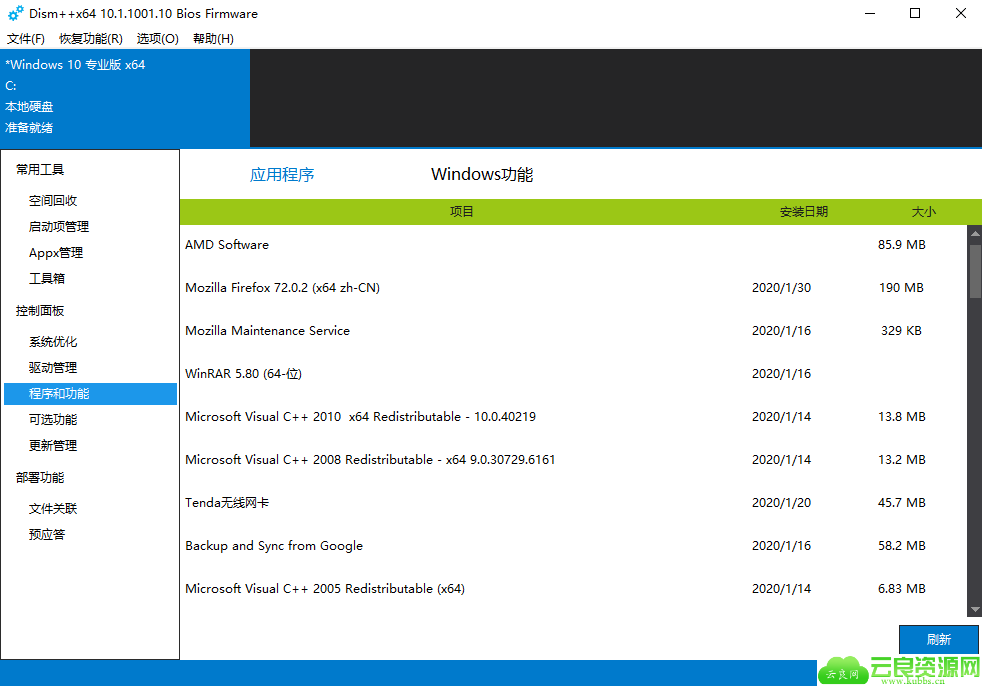
Task: Open the 文件(F) menu
Action: tap(26, 39)
